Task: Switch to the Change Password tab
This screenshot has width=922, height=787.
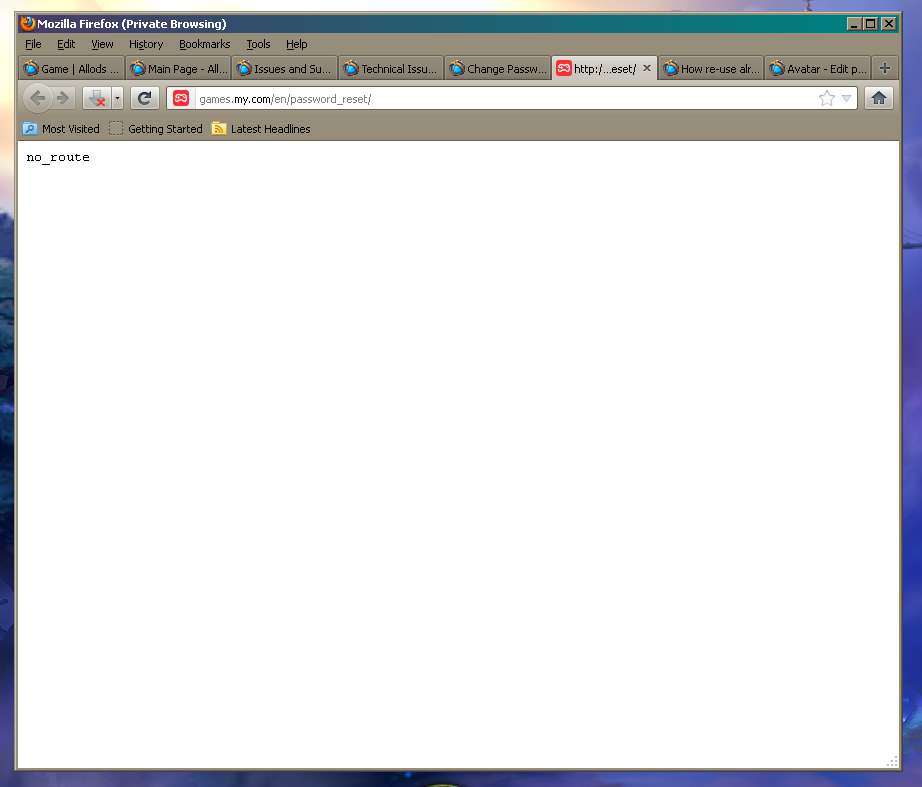Action: 498,69
